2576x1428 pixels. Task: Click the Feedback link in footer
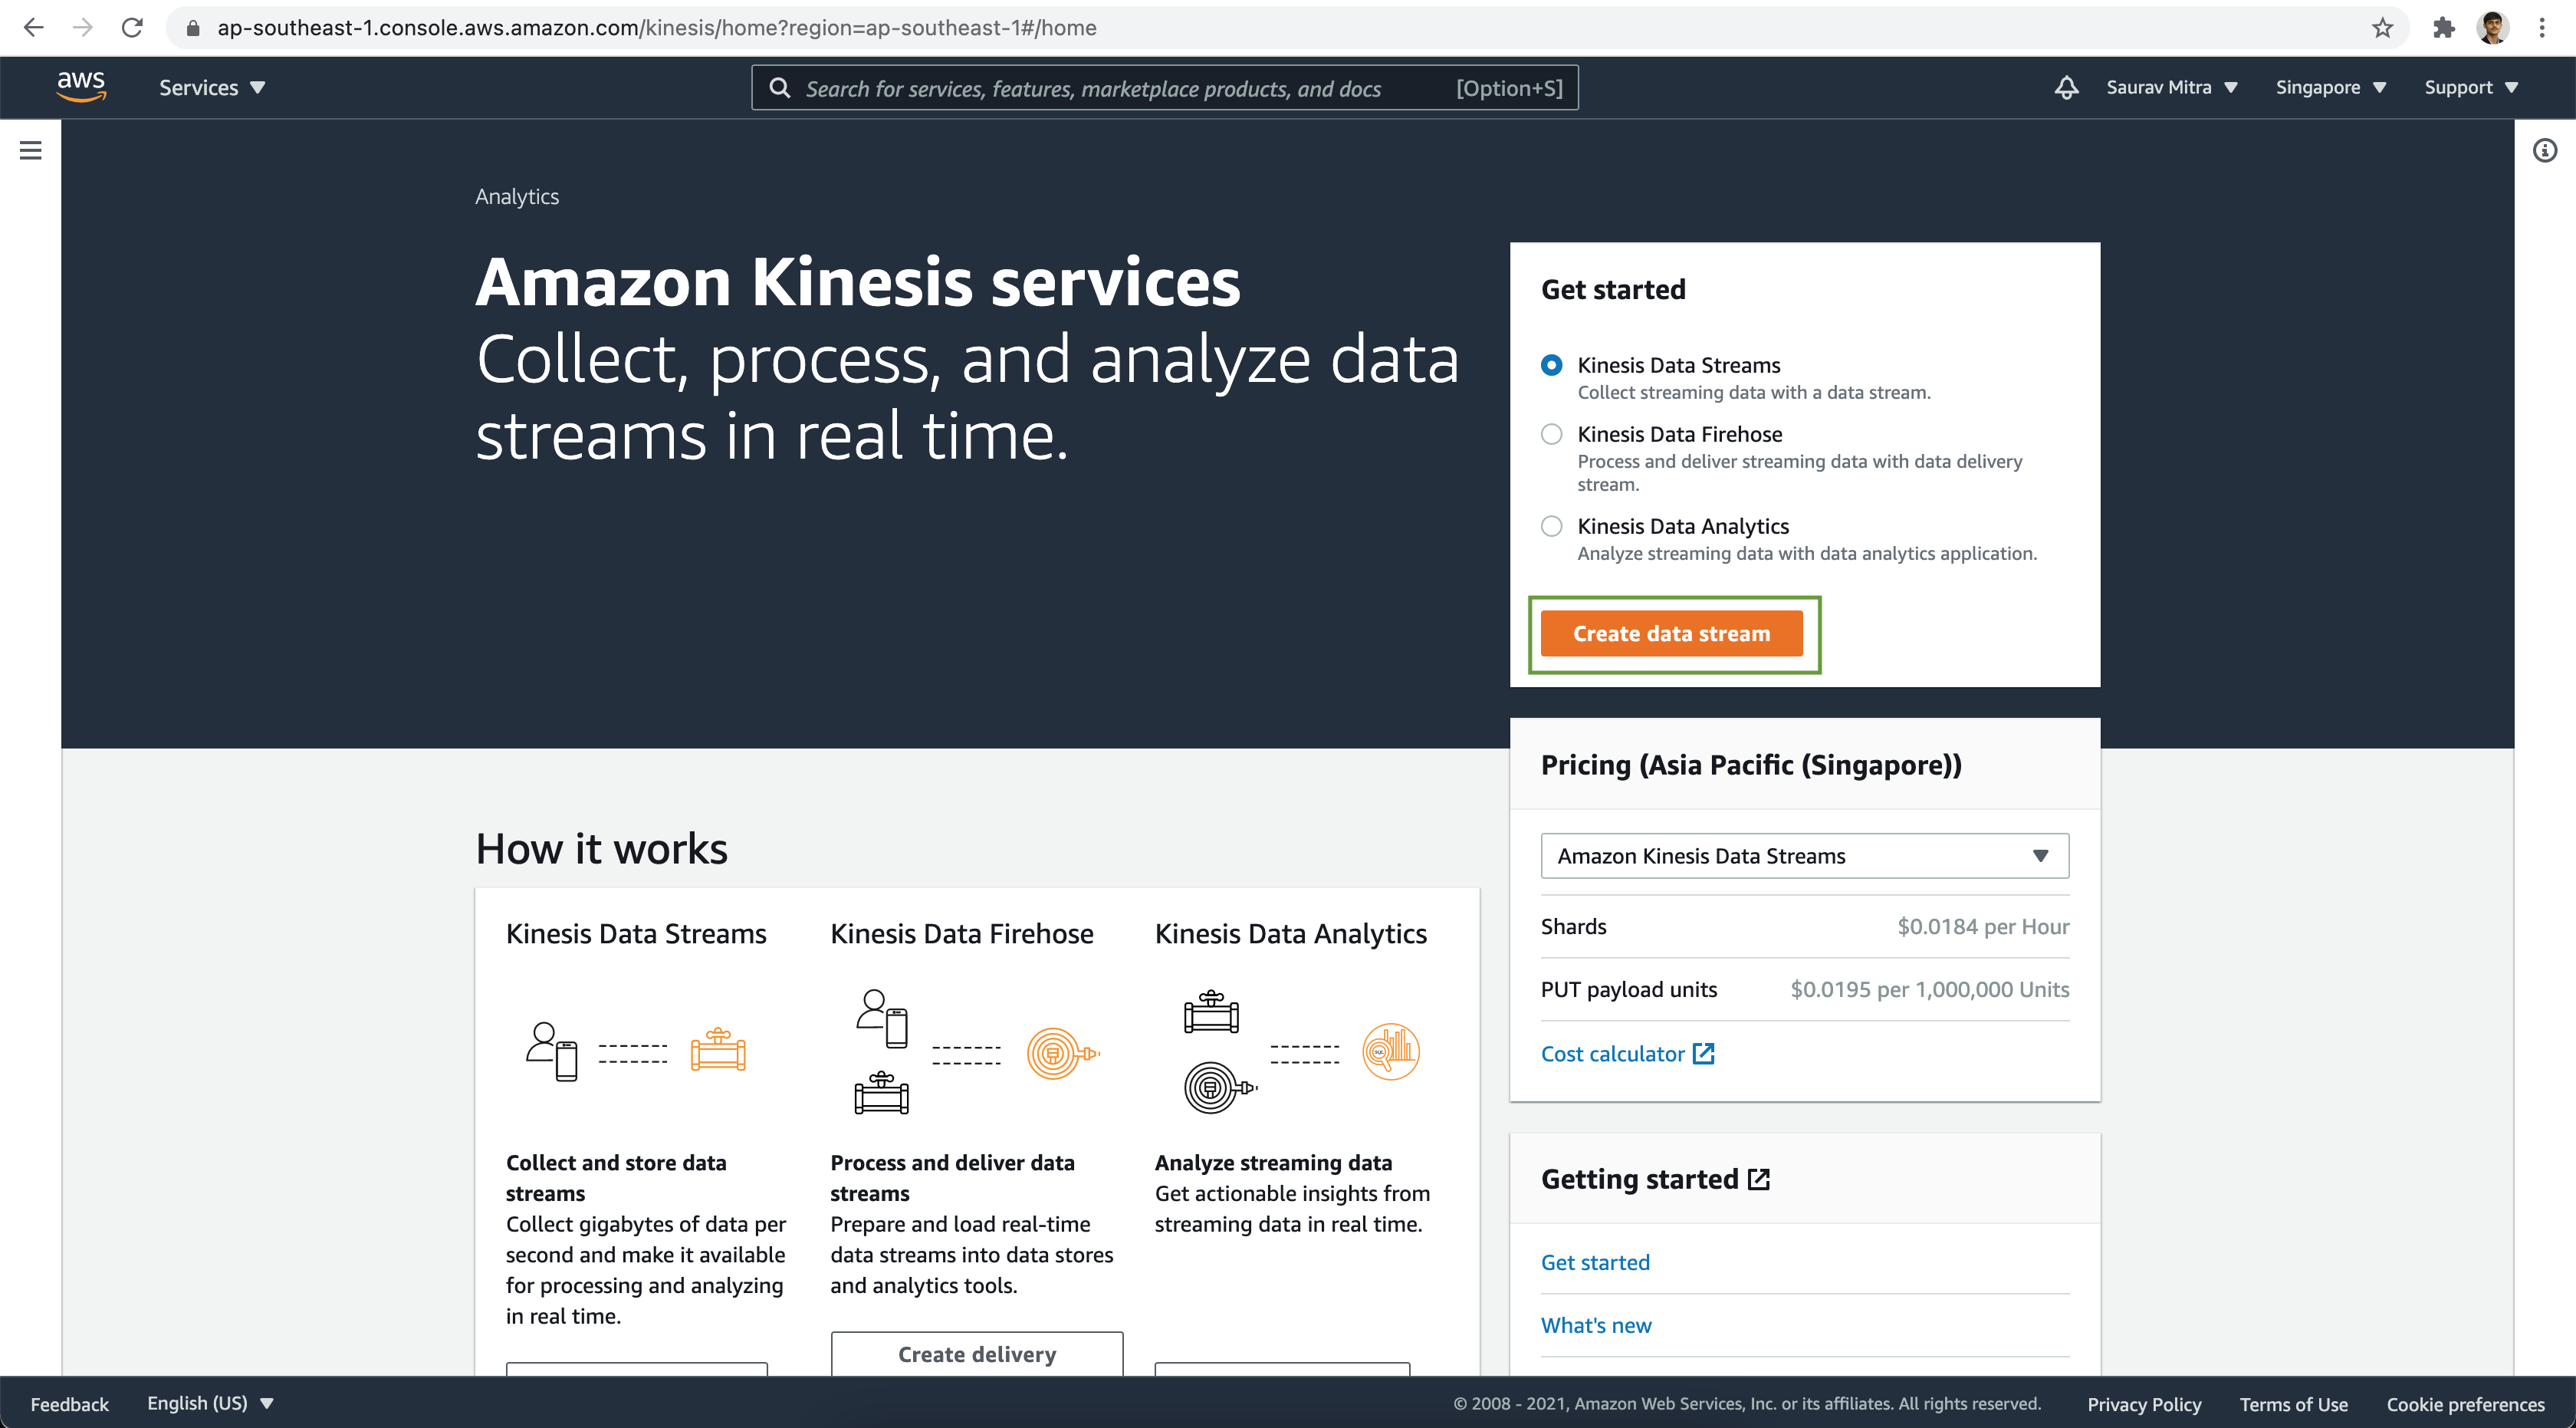tap(69, 1404)
